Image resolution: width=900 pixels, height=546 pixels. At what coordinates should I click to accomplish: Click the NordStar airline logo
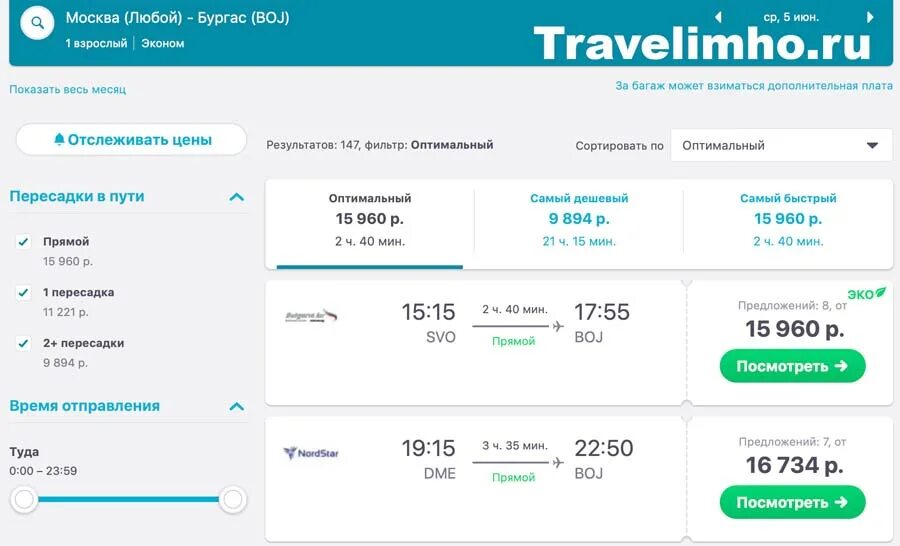pos(311,453)
